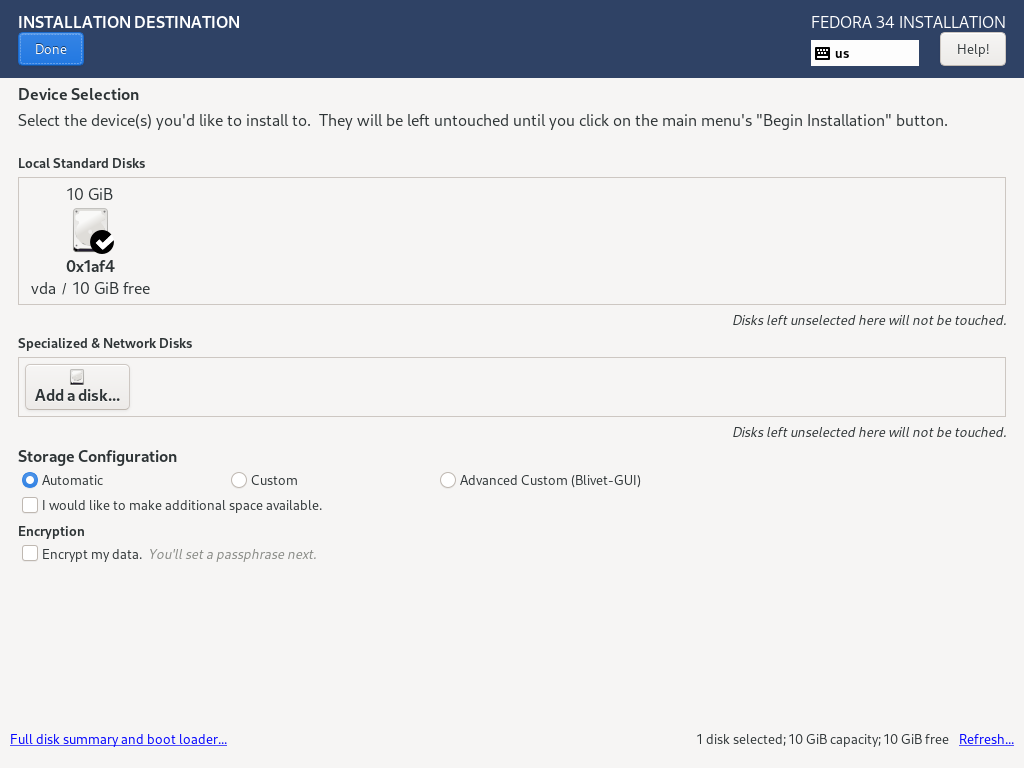1024x768 pixels.
Task: Click the keyboard layout icon beside us
Action: click(822, 54)
